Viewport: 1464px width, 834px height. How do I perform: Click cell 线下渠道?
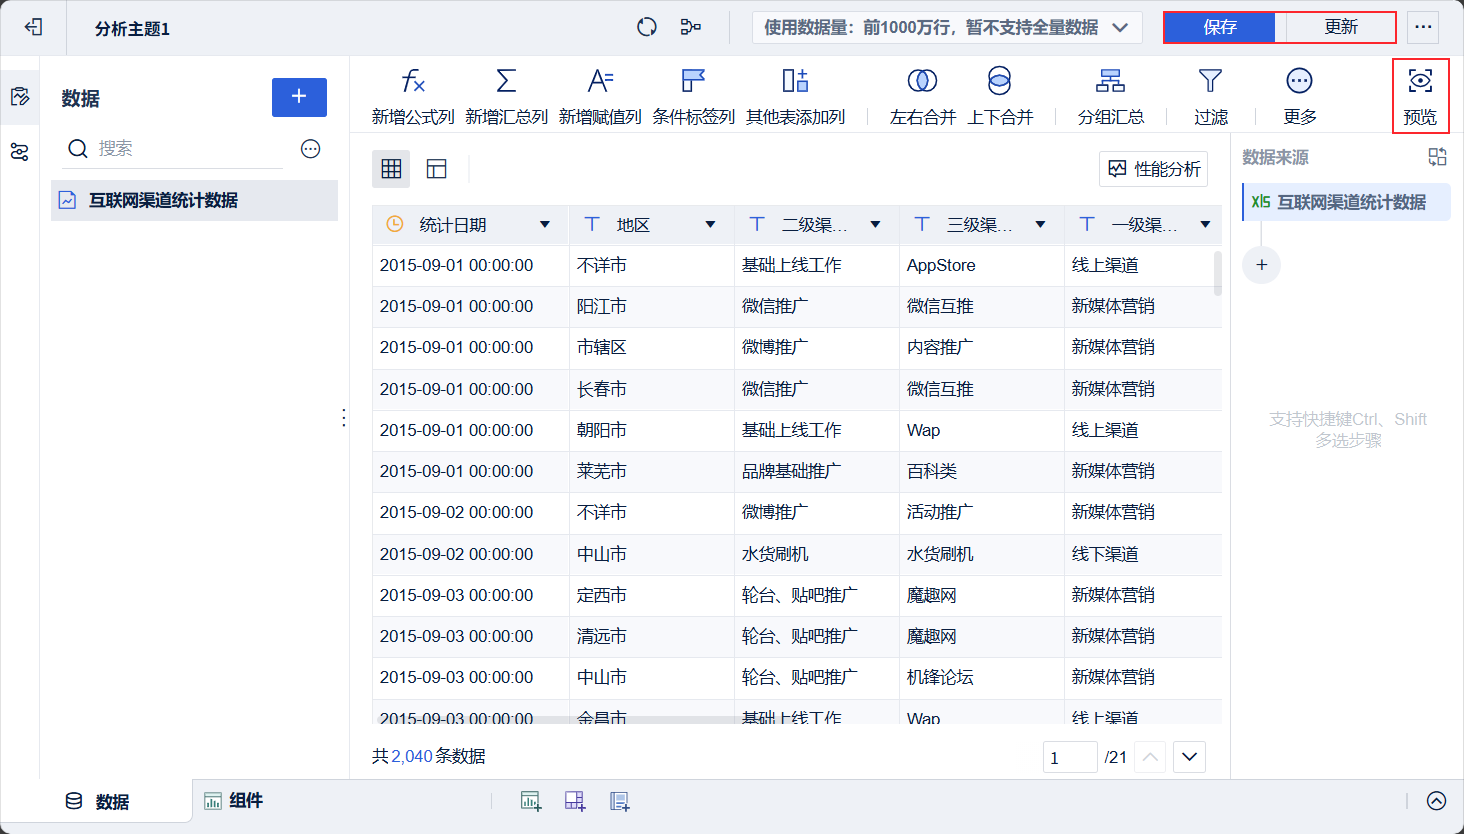point(1143,554)
